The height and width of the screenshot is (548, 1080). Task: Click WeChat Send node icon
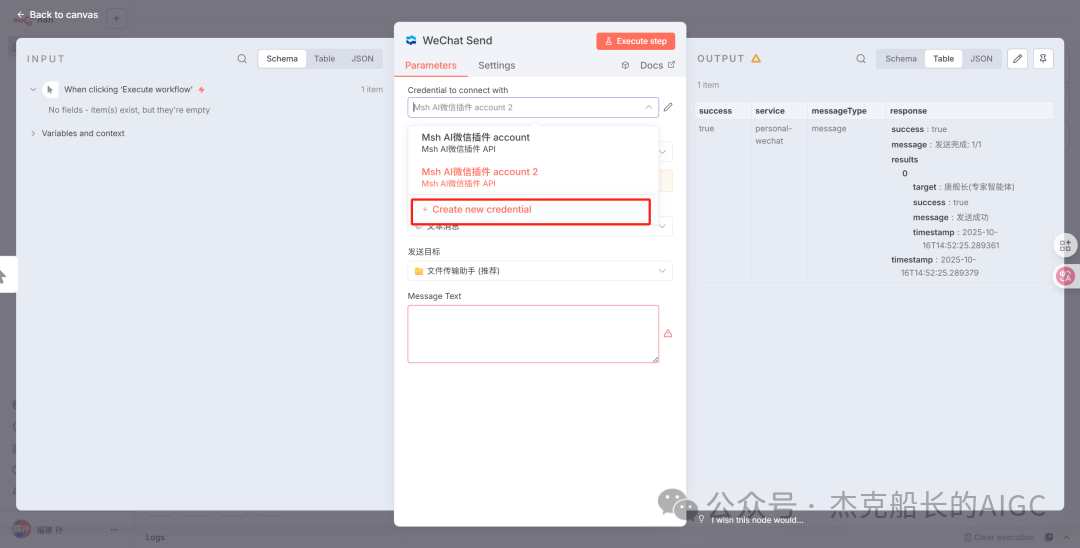[x=411, y=41]
